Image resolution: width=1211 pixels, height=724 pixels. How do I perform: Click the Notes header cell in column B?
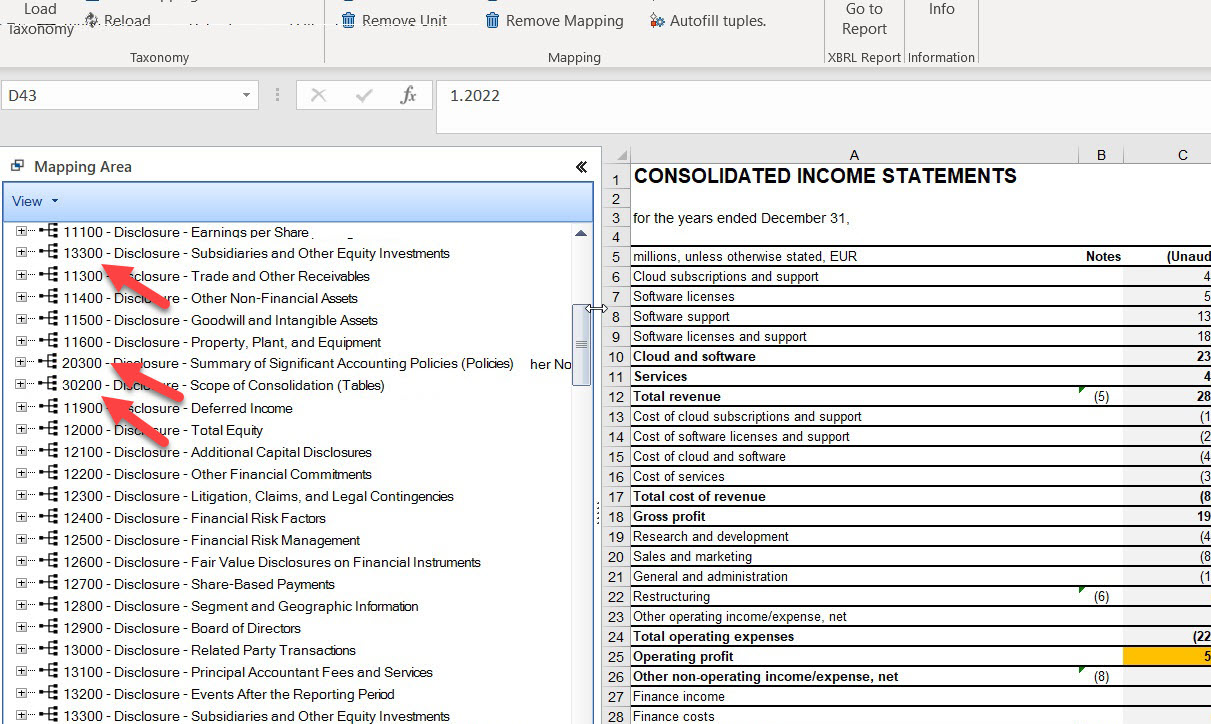click(x=1101, y=256)
